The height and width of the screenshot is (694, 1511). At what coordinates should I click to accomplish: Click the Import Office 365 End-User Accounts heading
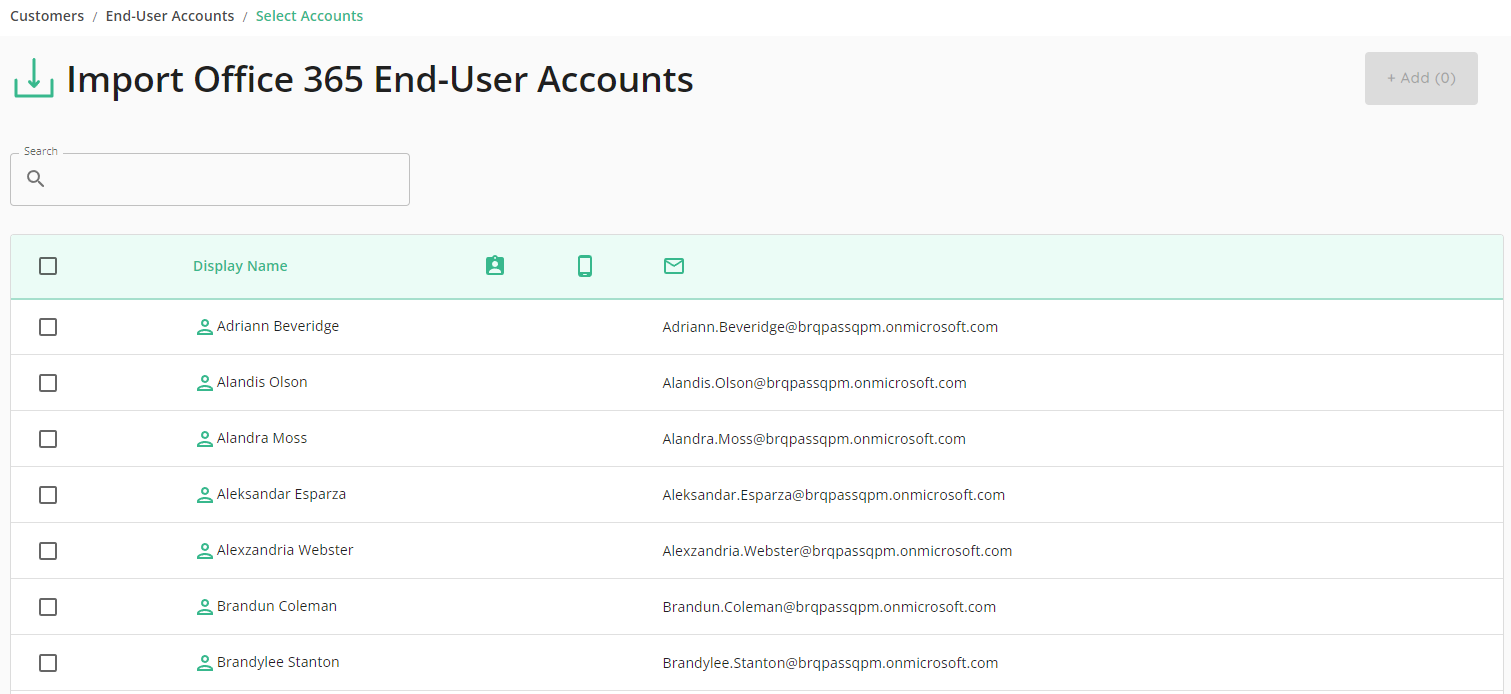pyautogui.click(x=380, y=79)
